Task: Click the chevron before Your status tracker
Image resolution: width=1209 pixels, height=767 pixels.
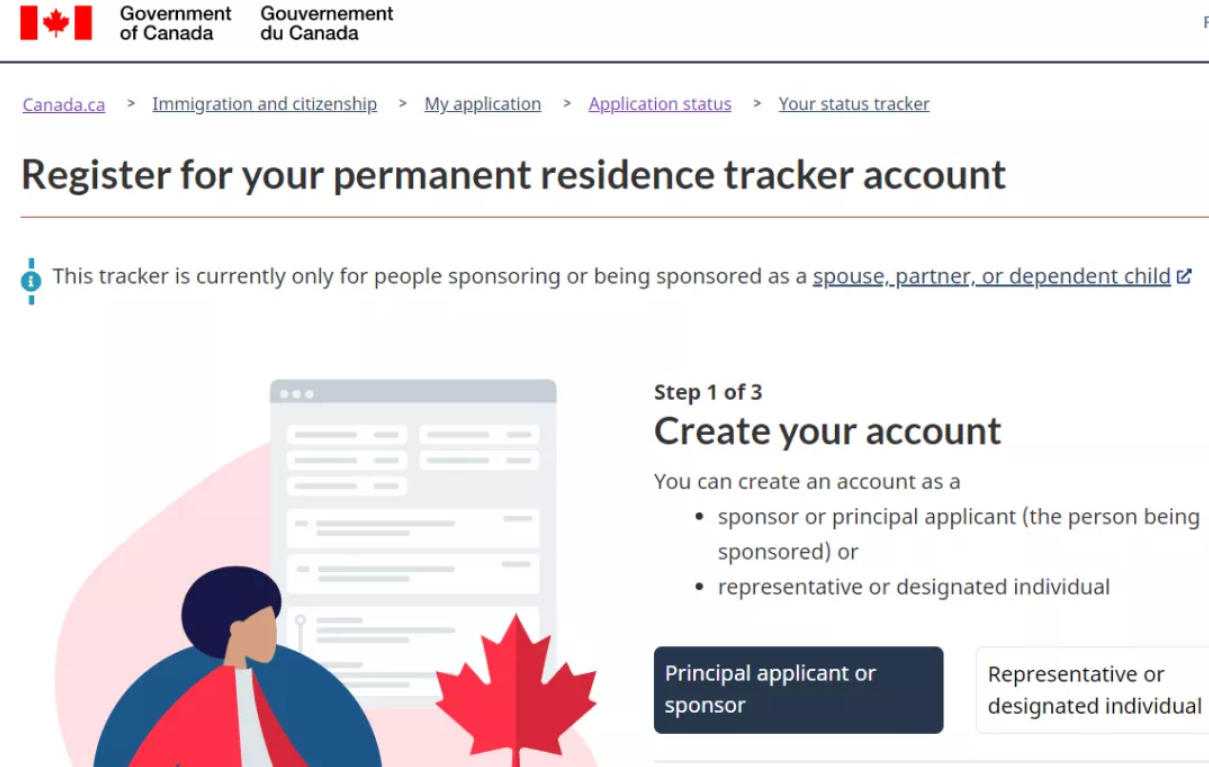Action: tap(757, 103)
